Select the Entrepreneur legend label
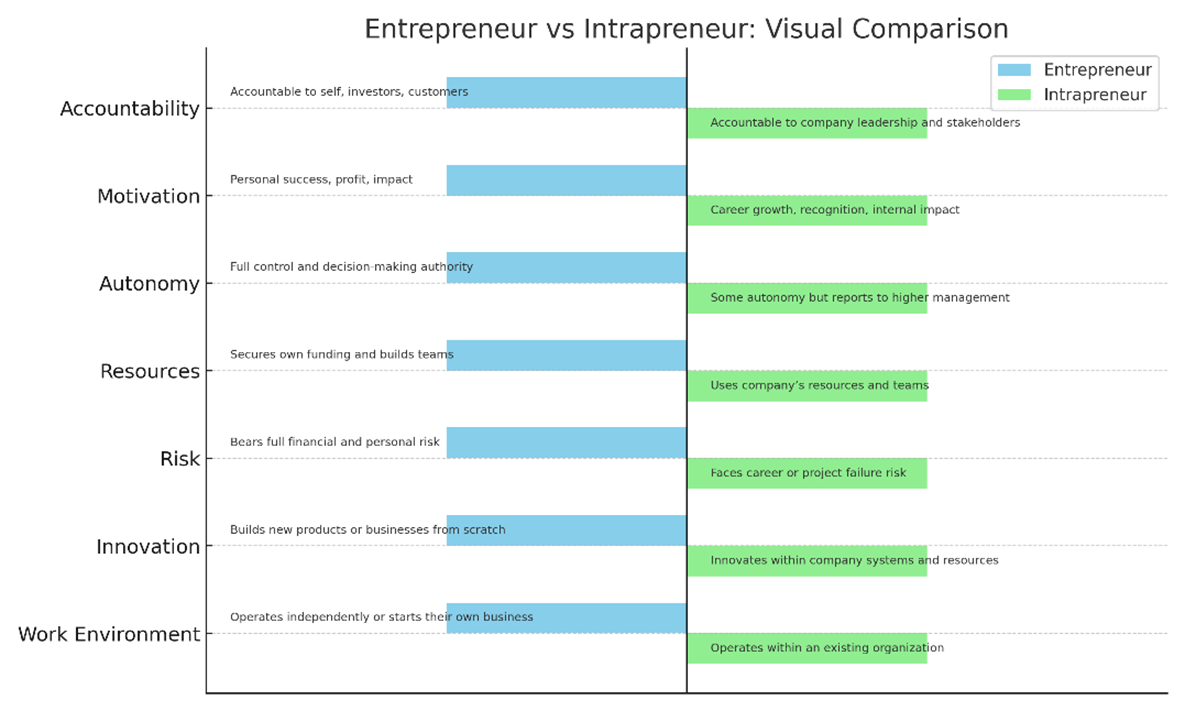Screen dimensions: 1185x711 (x=1097, y=70)
